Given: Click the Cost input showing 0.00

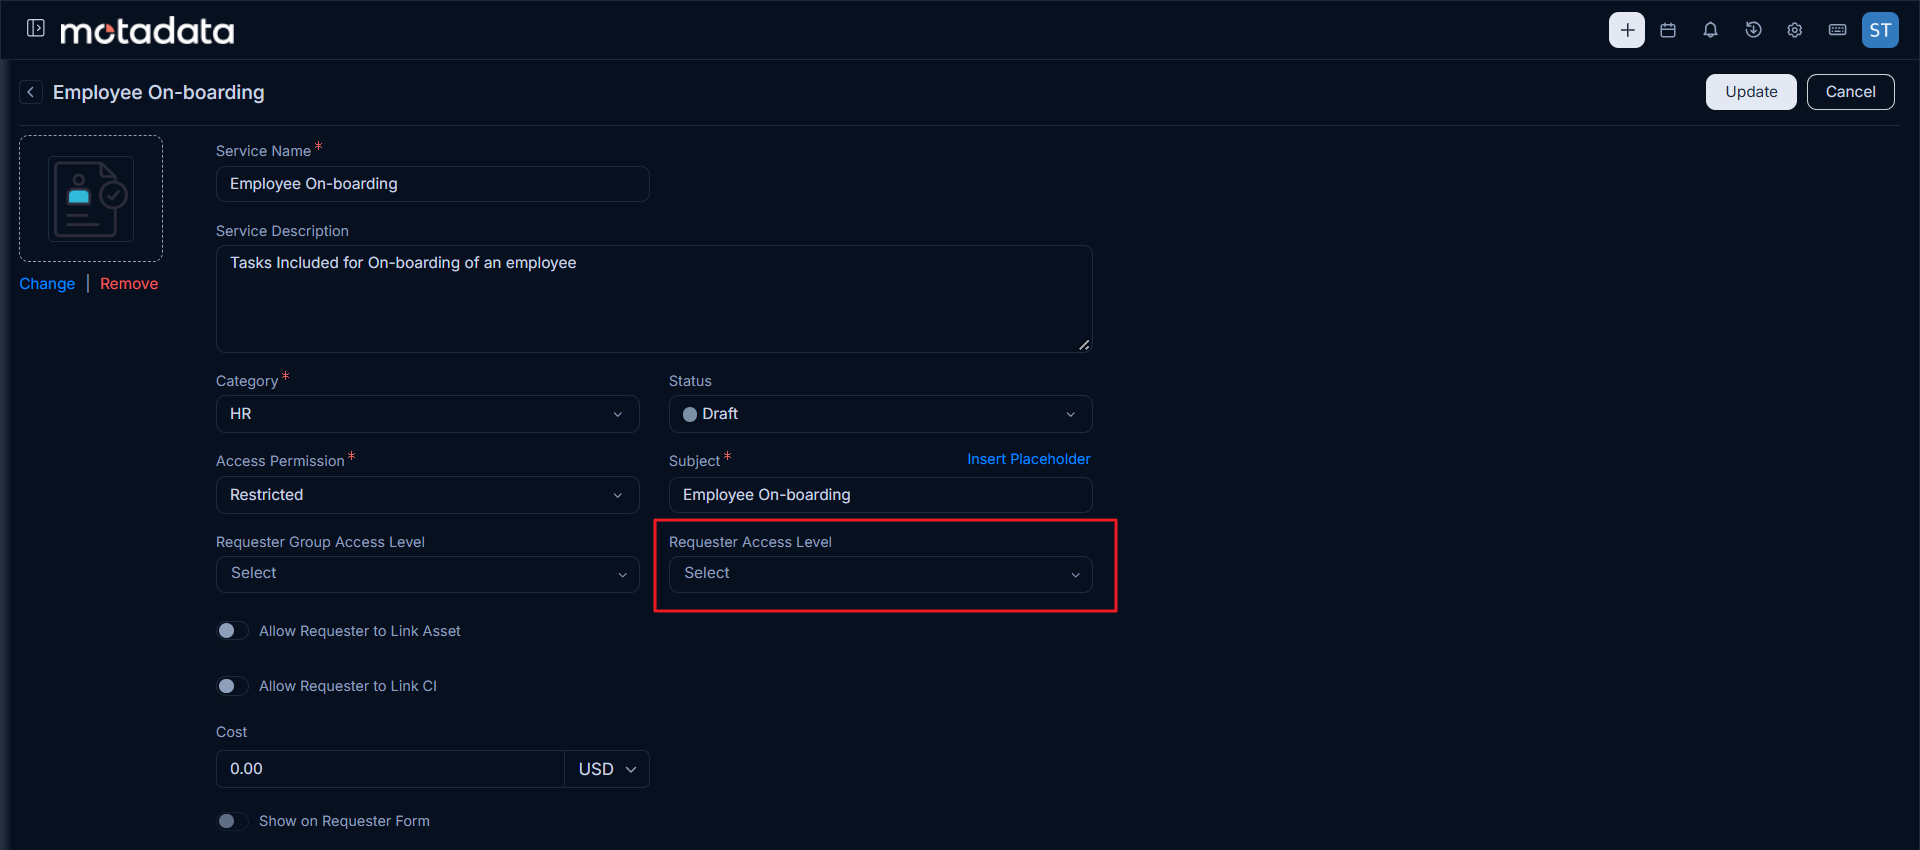Looking at the screenshot, I should click(390, 769).
